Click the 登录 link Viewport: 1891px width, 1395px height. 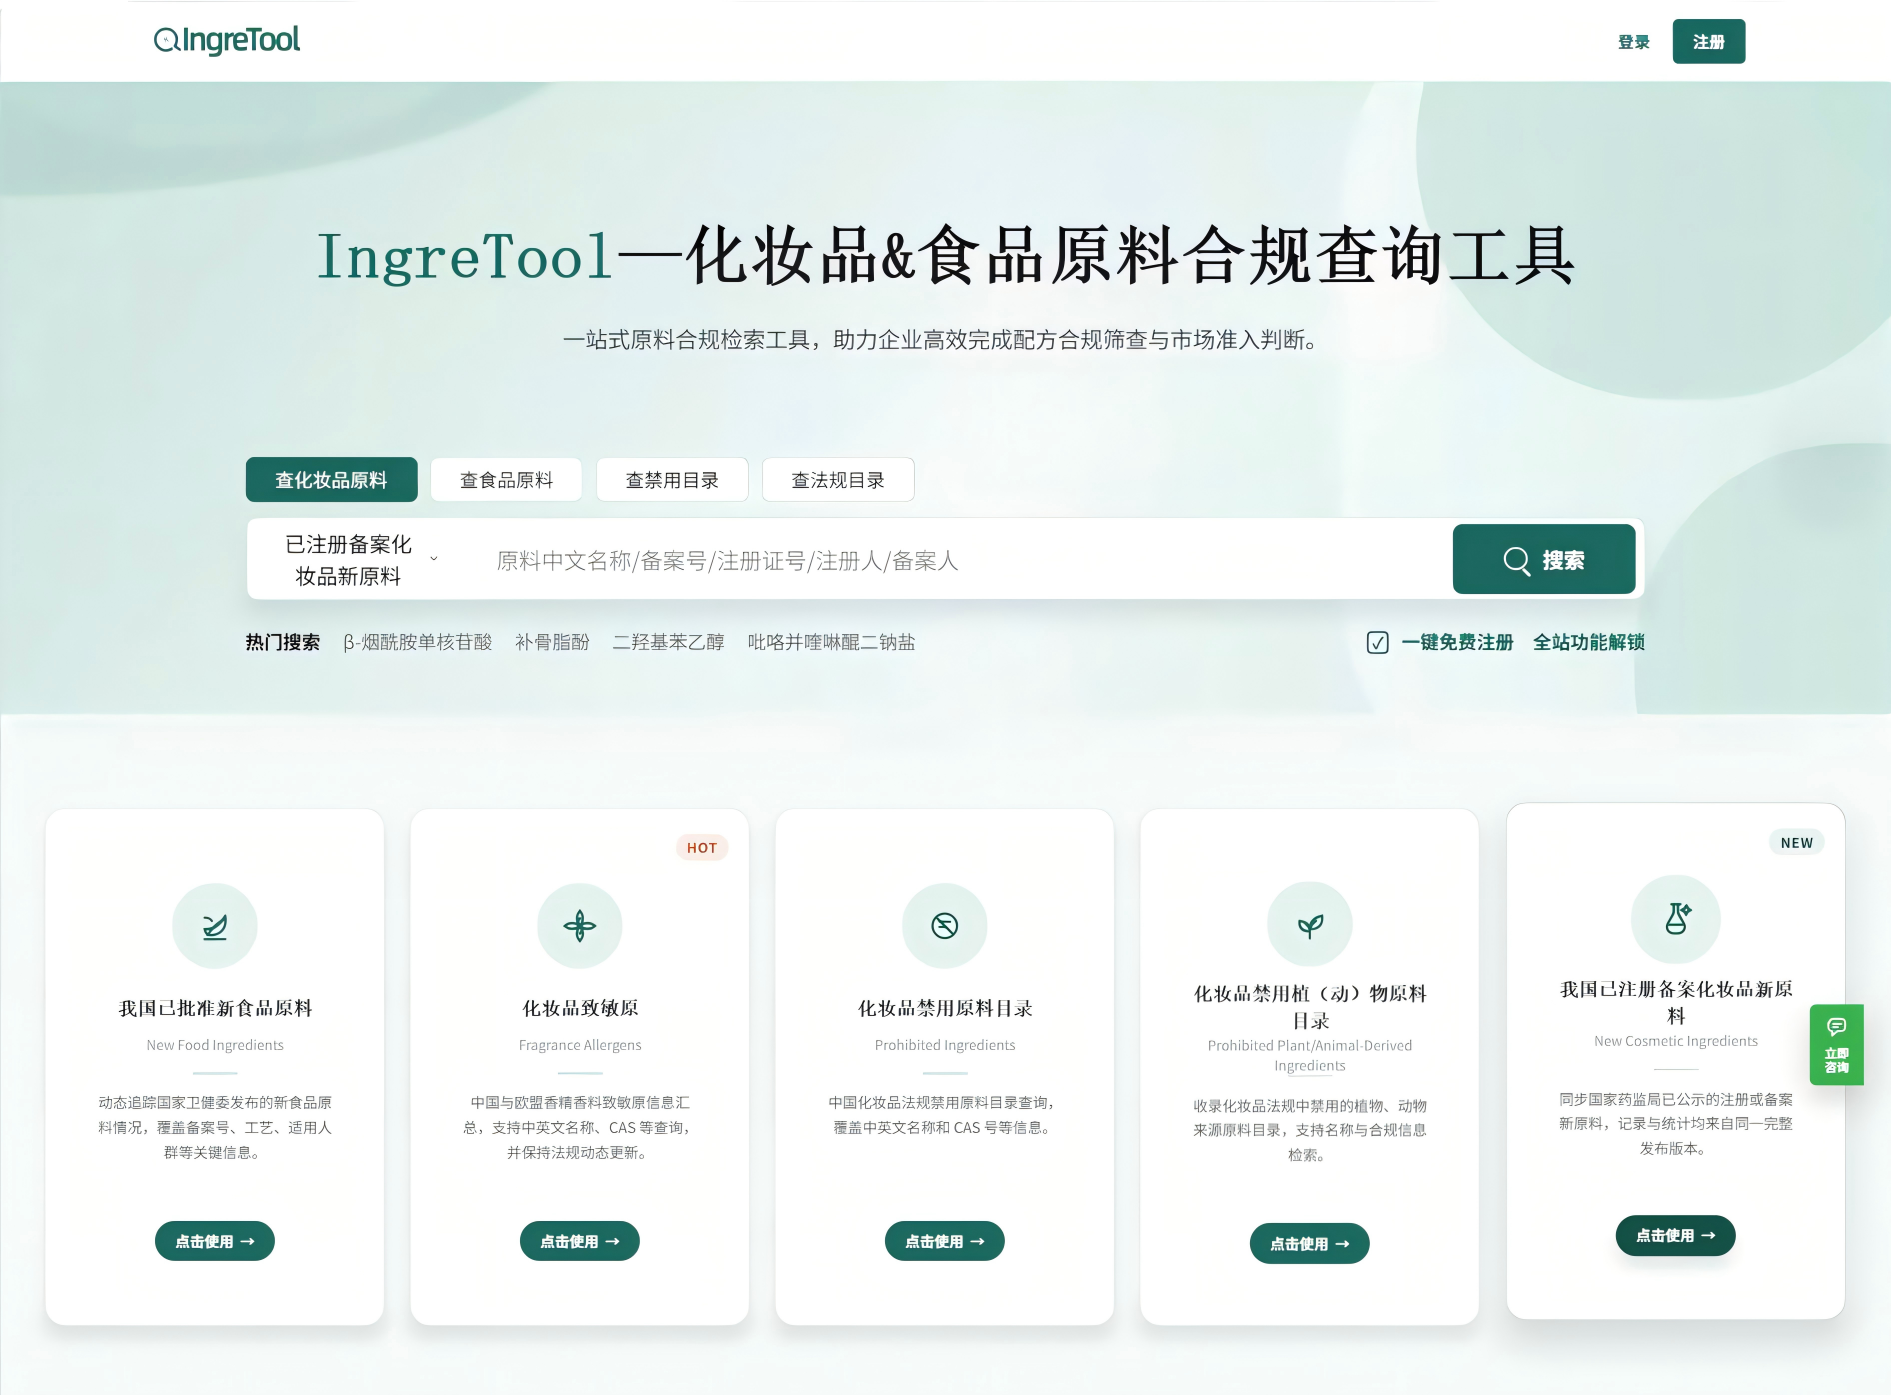click(1634, 42)
